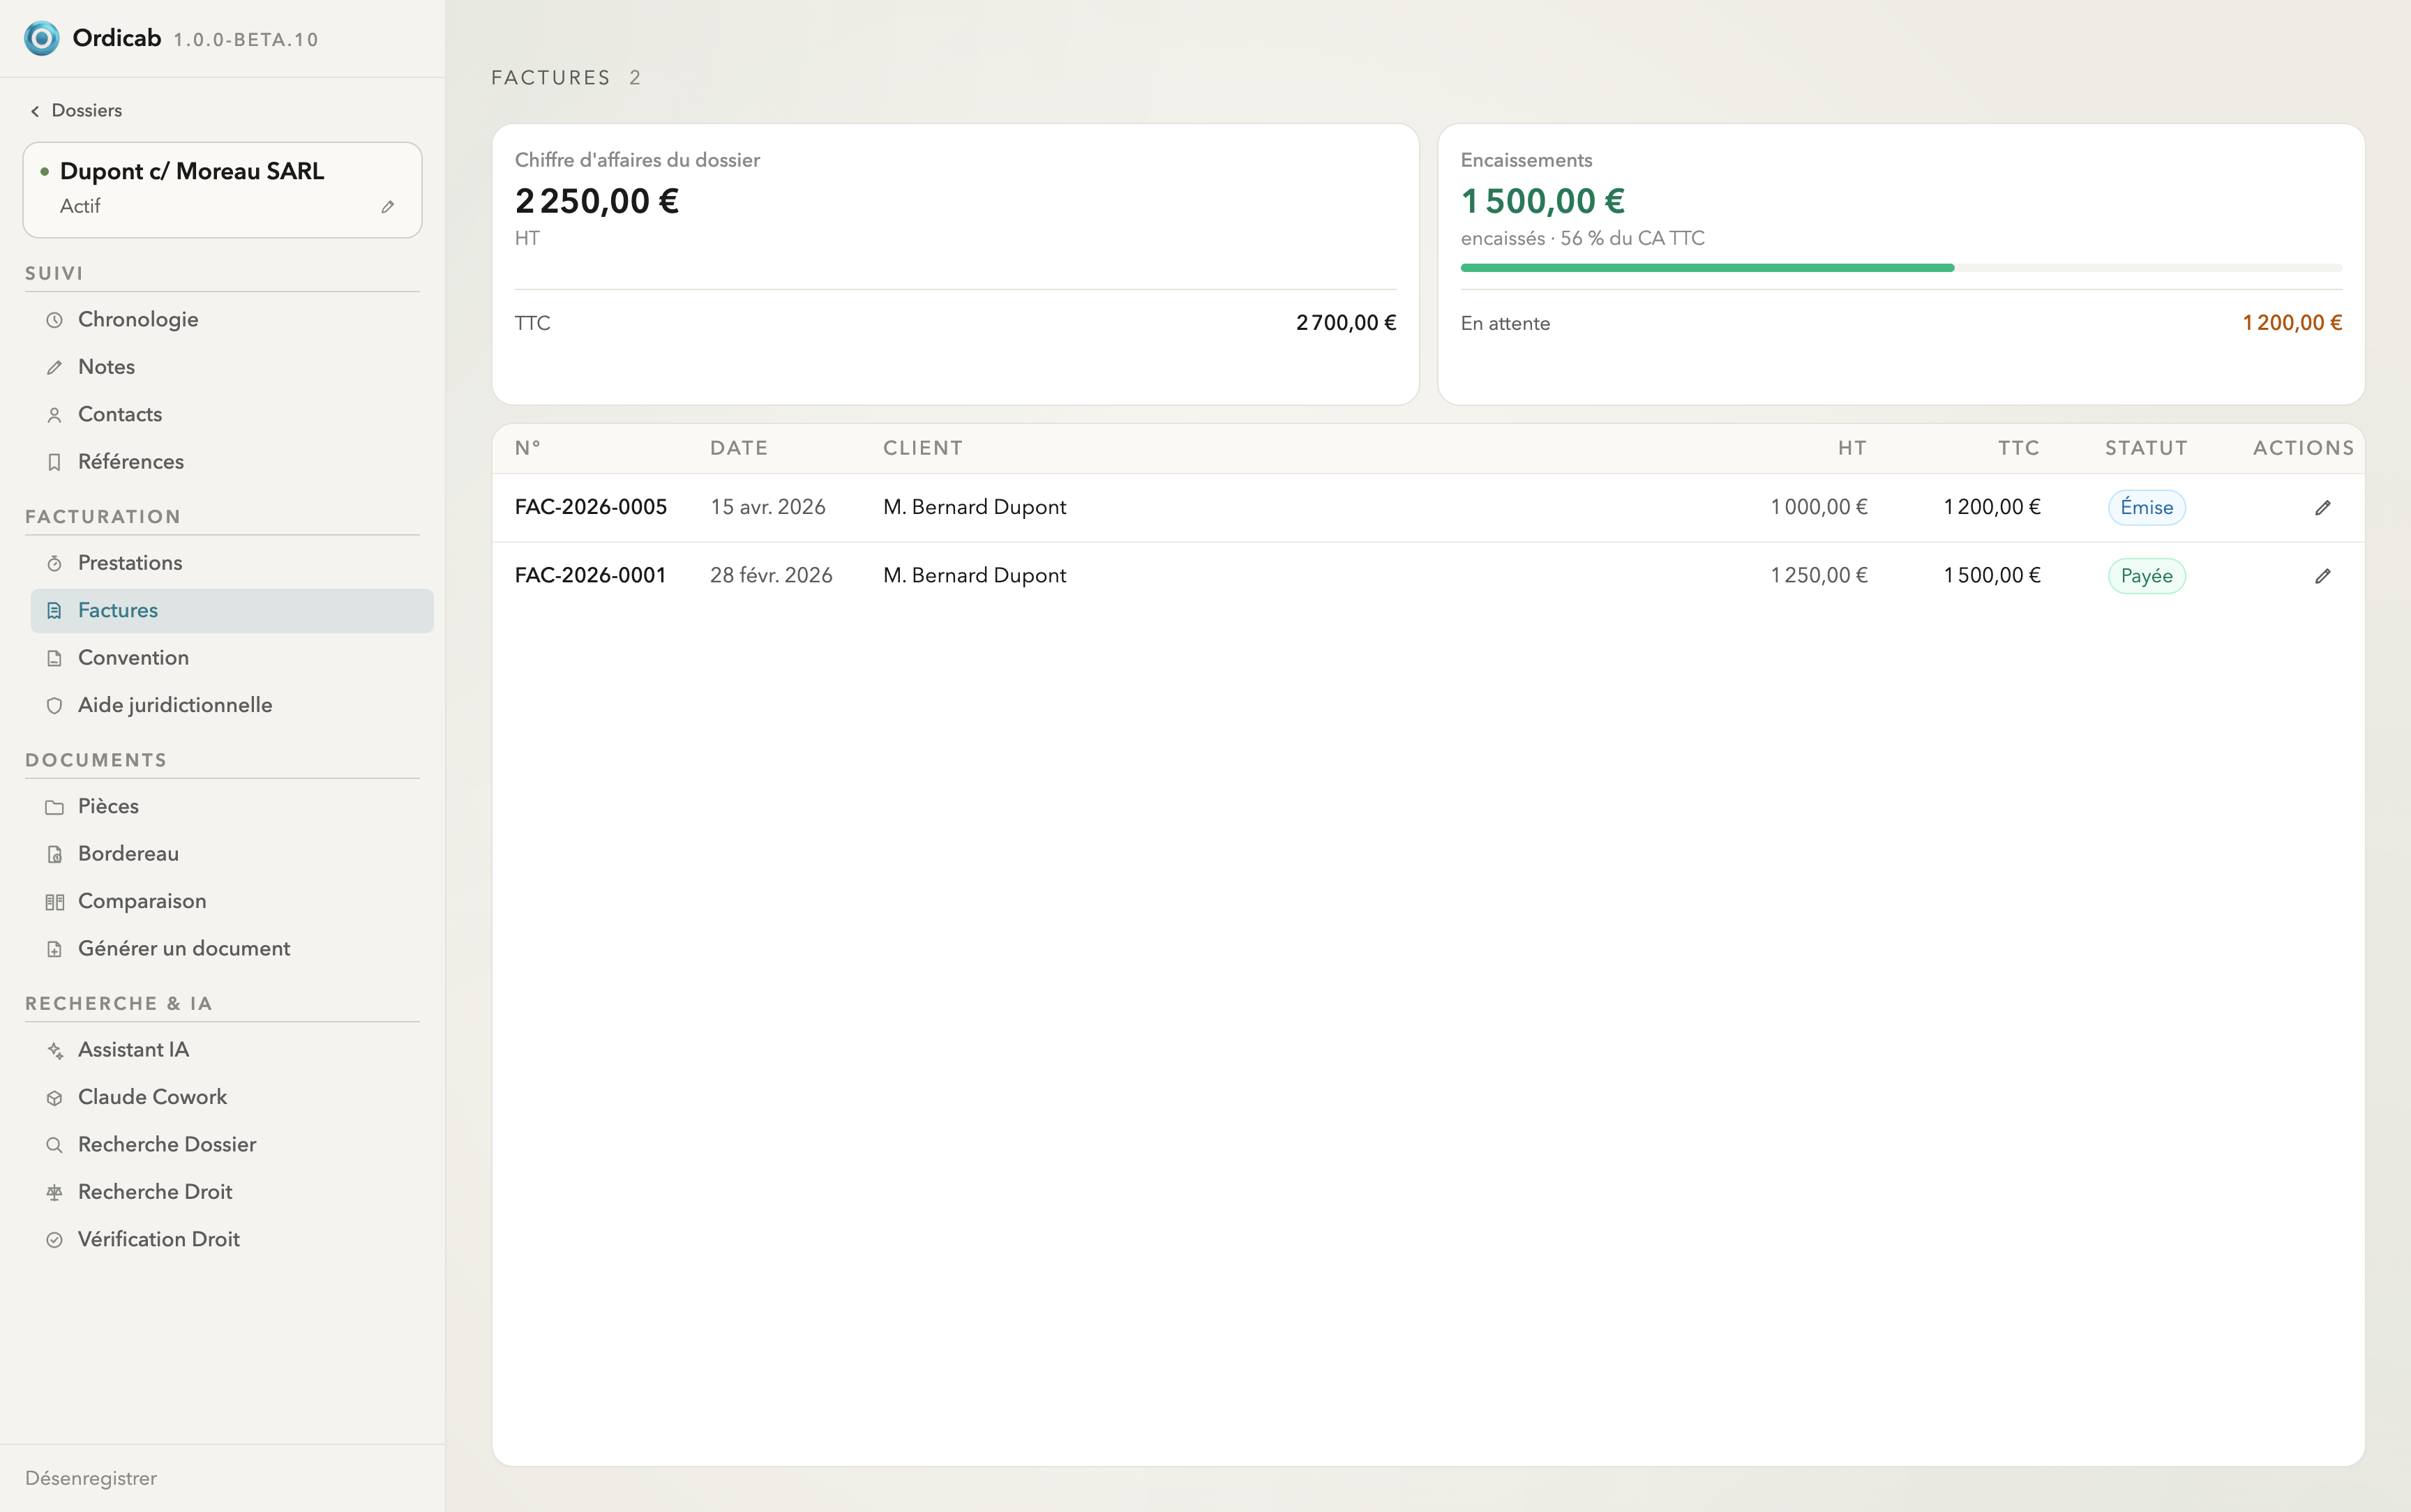Viewport: 2411px width, 1512px height.
Task: Click the Notes pencil icon
Action: [x=55, y=367]
